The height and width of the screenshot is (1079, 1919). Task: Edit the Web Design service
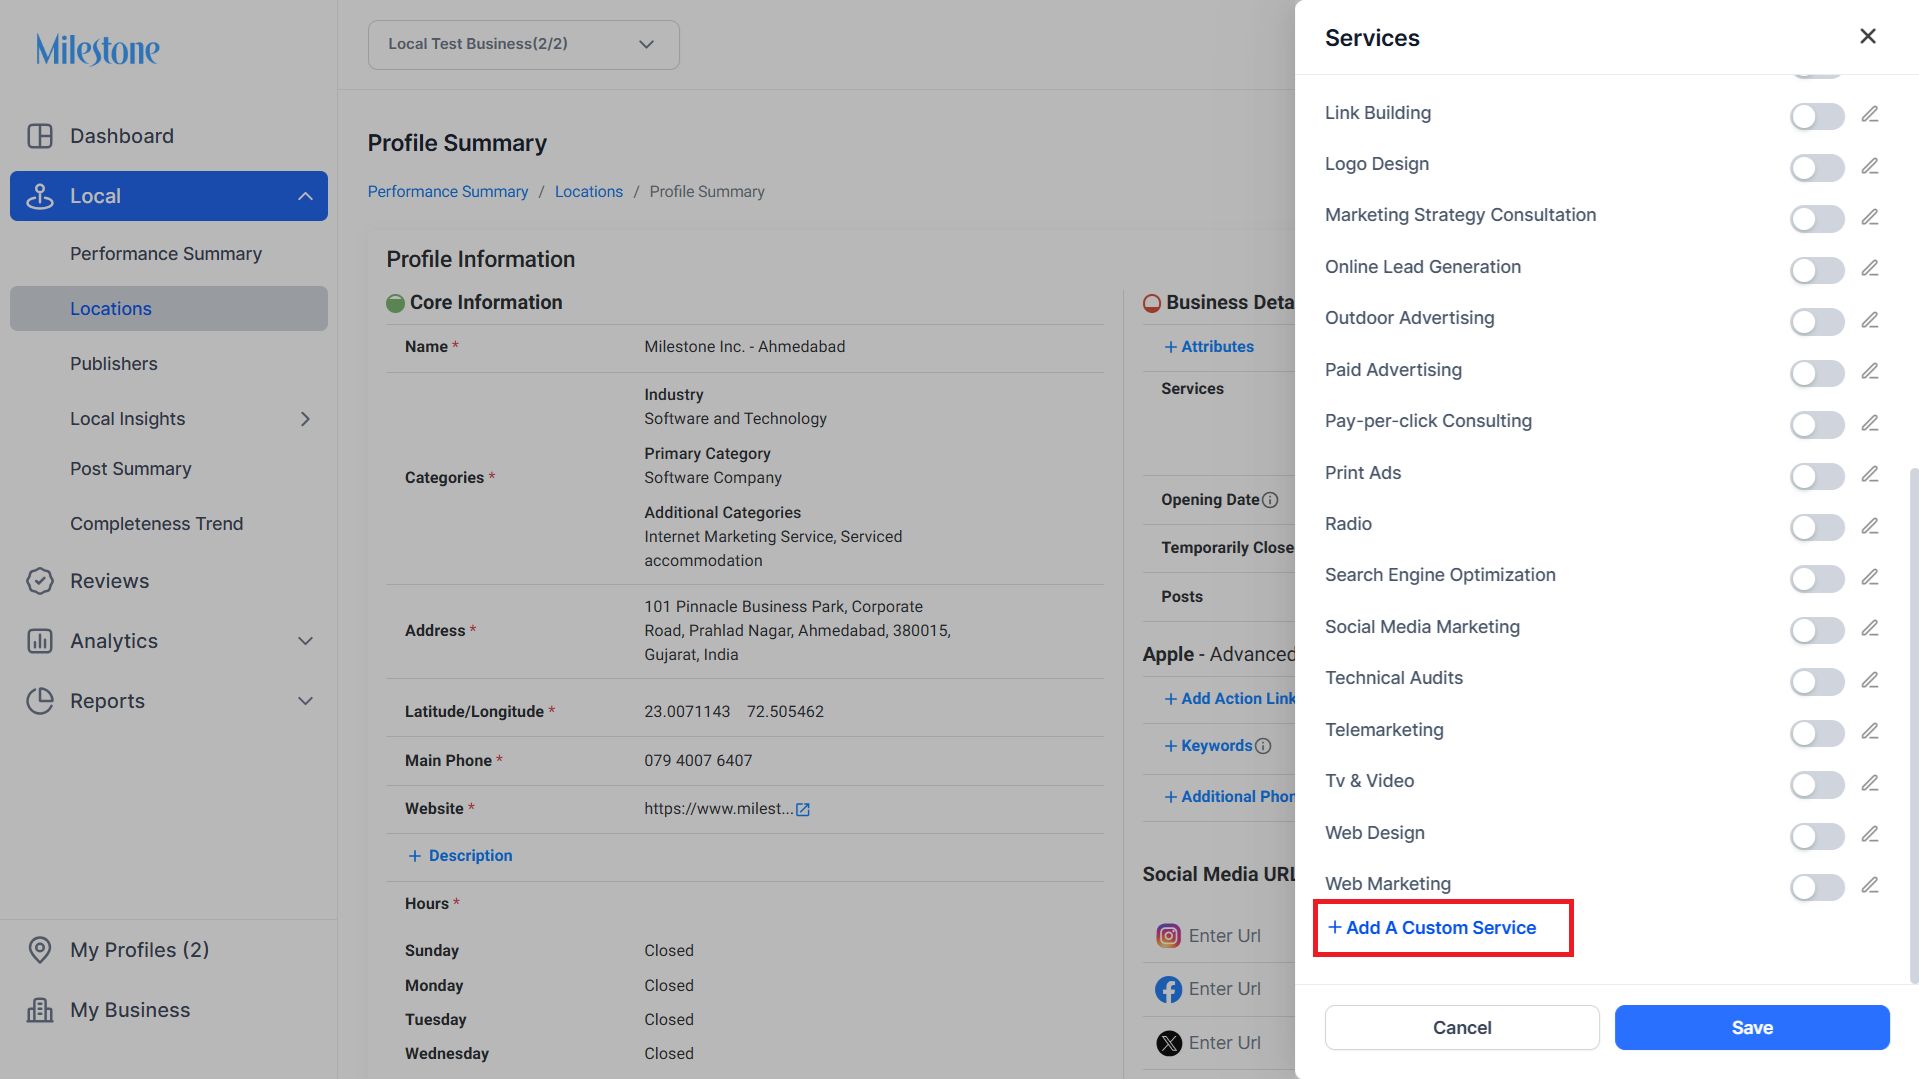(x=1869, y=834)
